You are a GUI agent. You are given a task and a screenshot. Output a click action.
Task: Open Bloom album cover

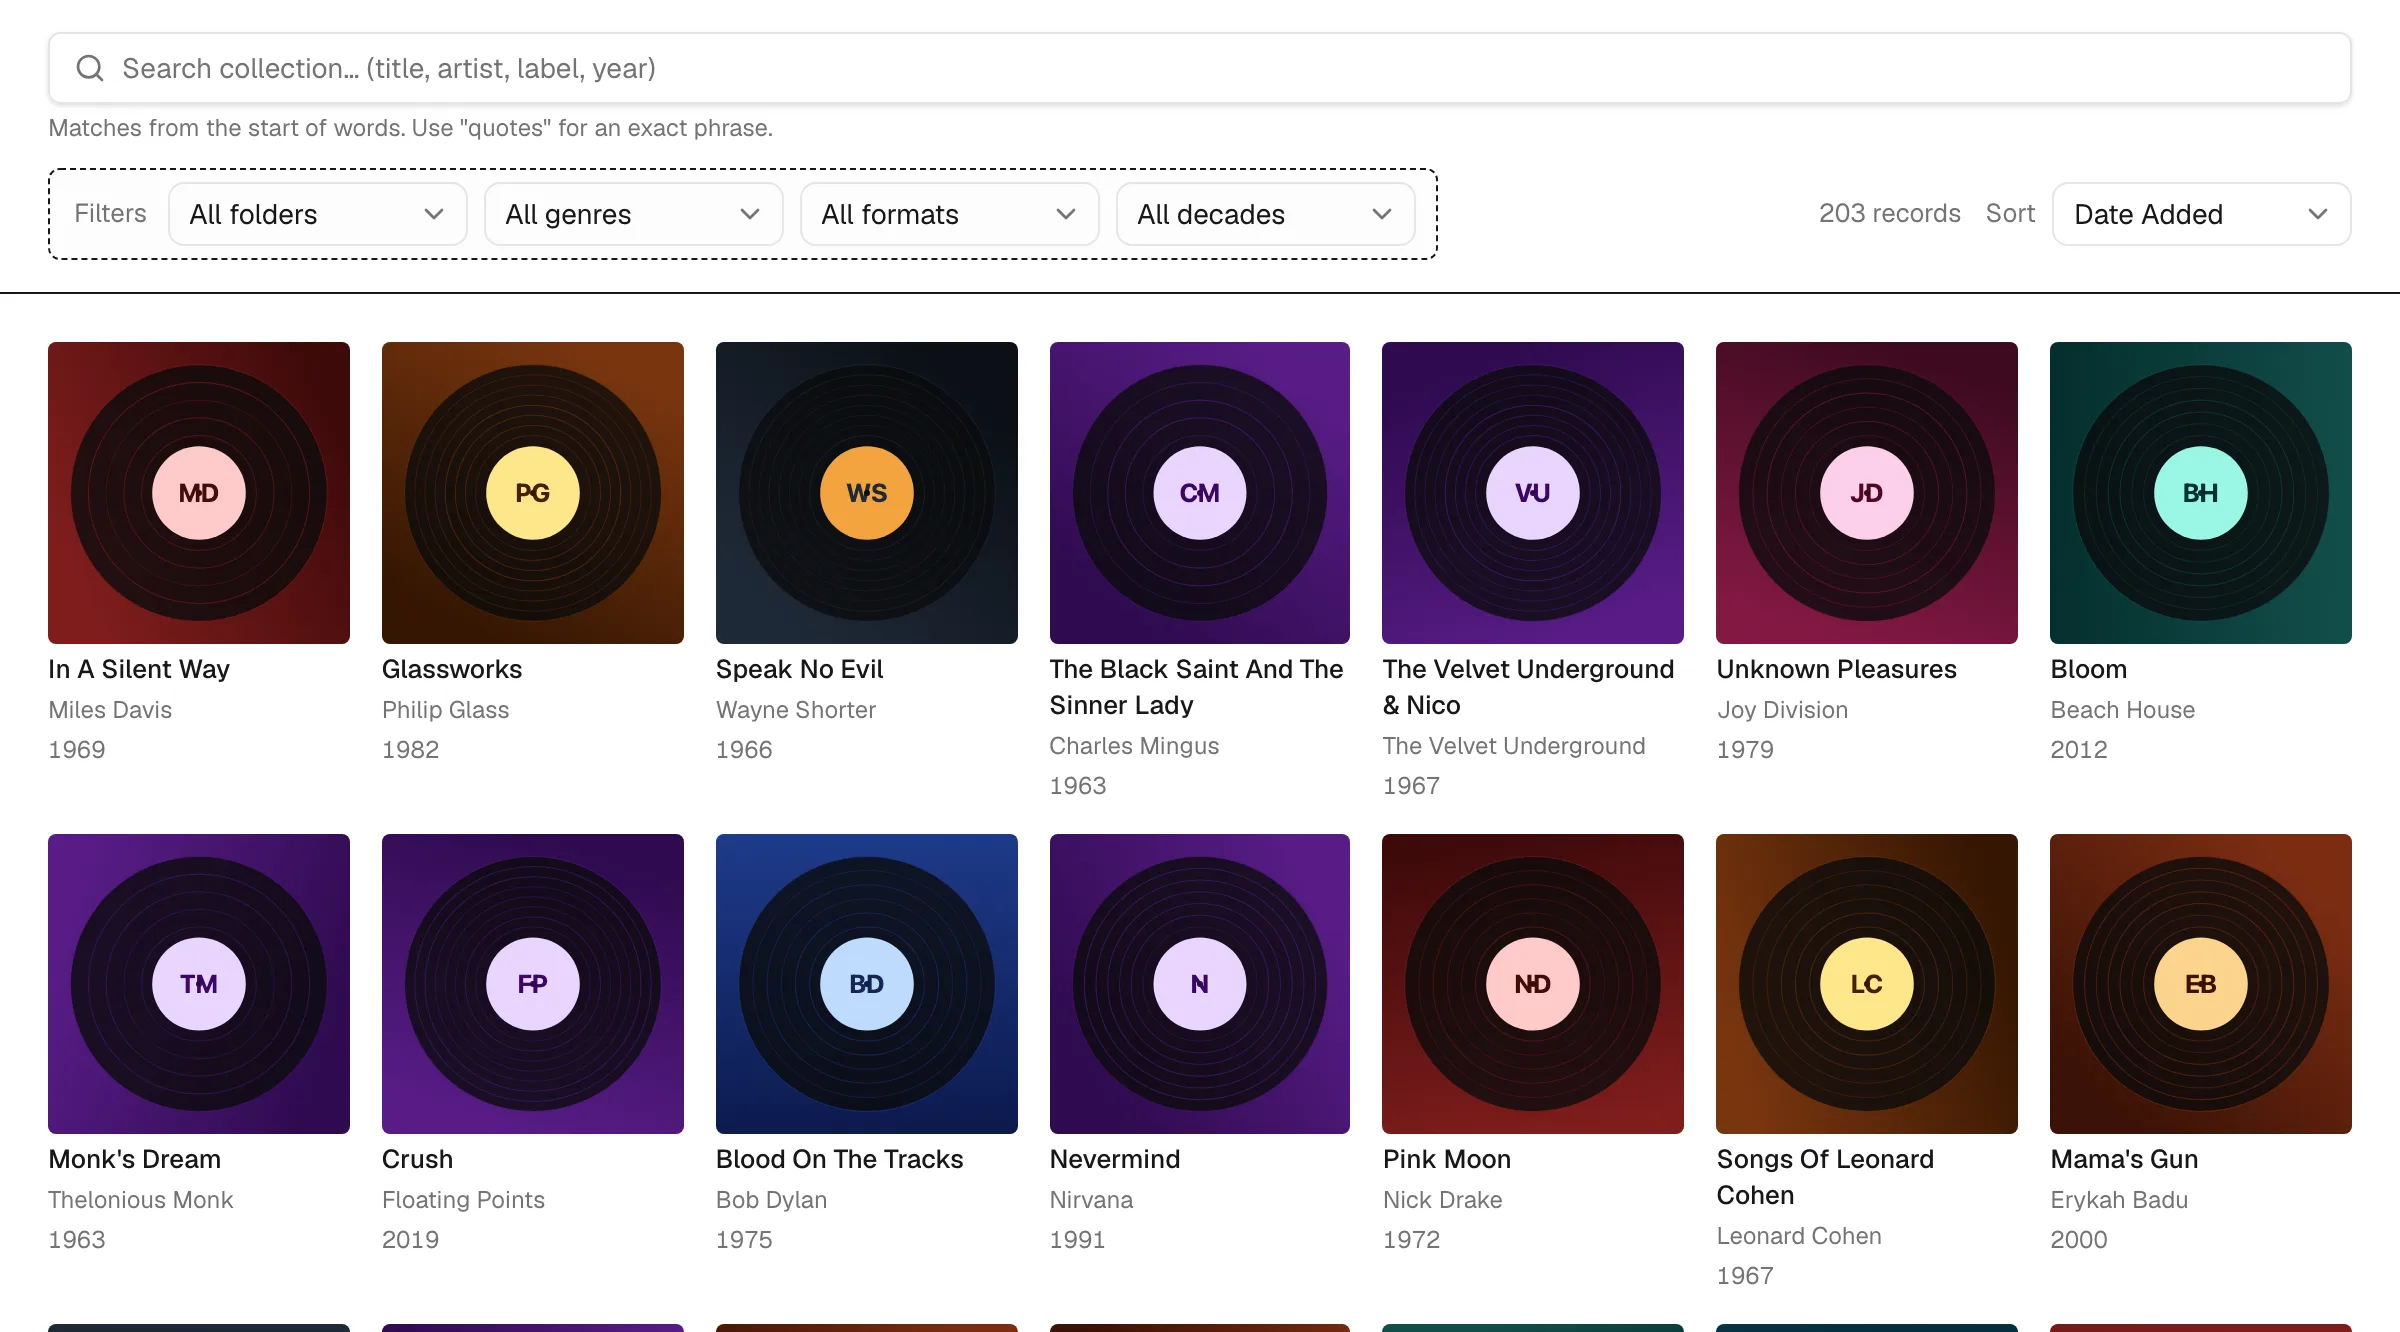click(2201, 493)
